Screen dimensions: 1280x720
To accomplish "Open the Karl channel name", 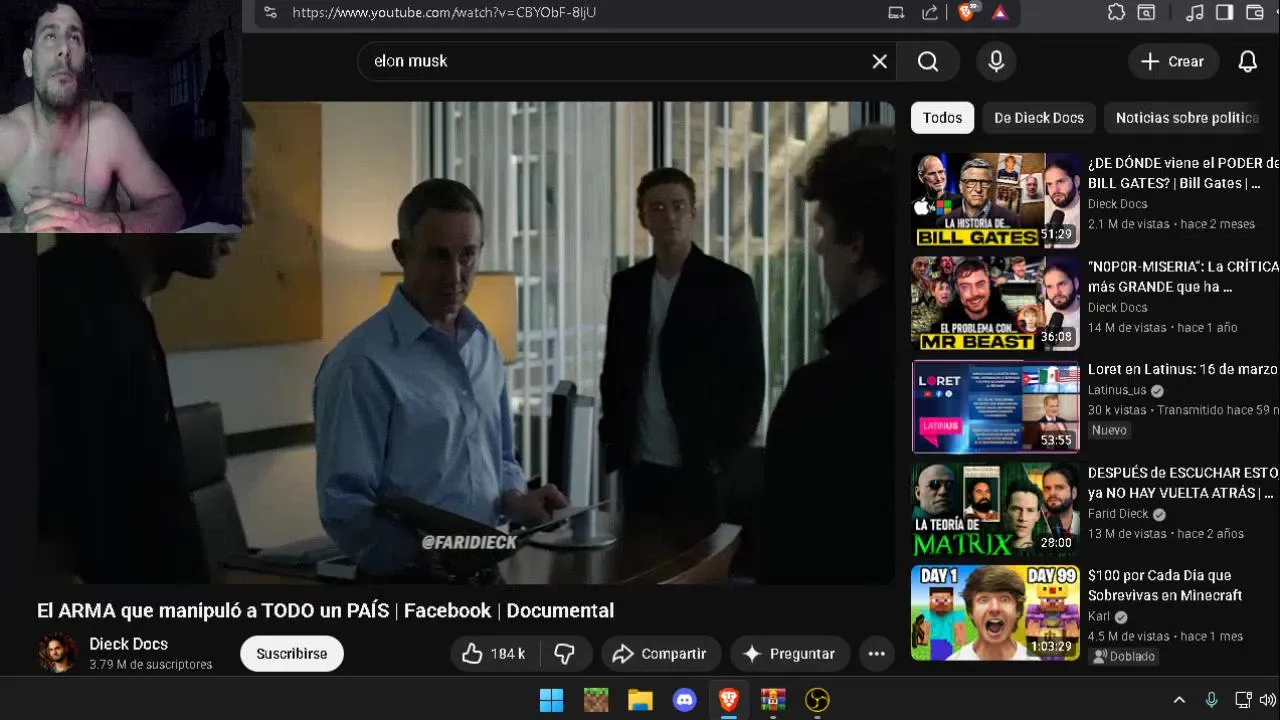I will (1100, 617).
